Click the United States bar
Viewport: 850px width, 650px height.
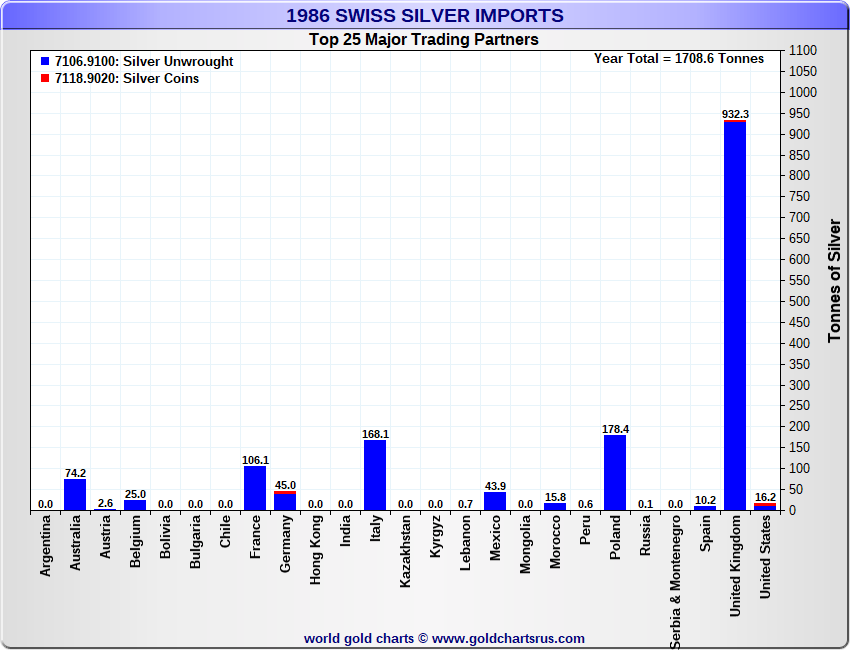click(x=765, y=507)
